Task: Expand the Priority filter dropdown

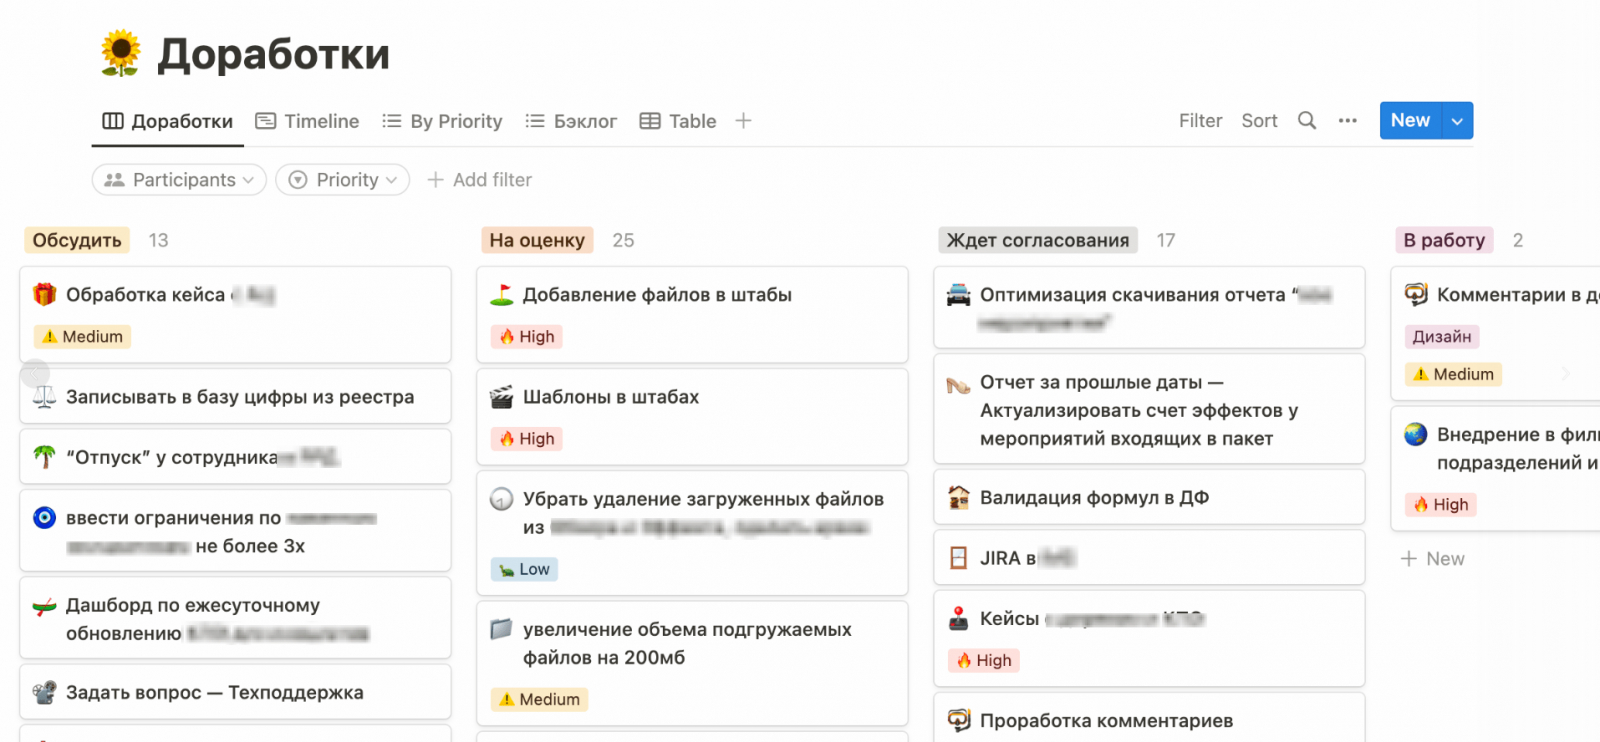Action: 343,180
